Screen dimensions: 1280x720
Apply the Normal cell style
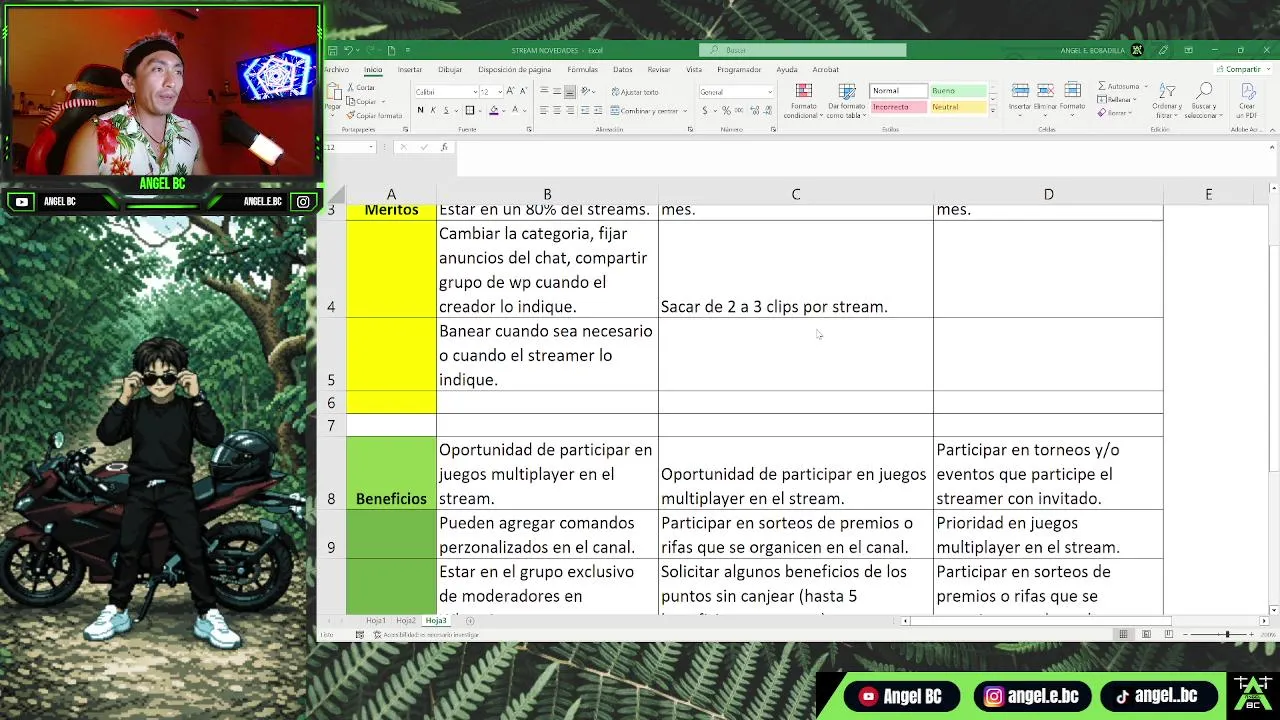pyautogui.click(x=899, y=90)
